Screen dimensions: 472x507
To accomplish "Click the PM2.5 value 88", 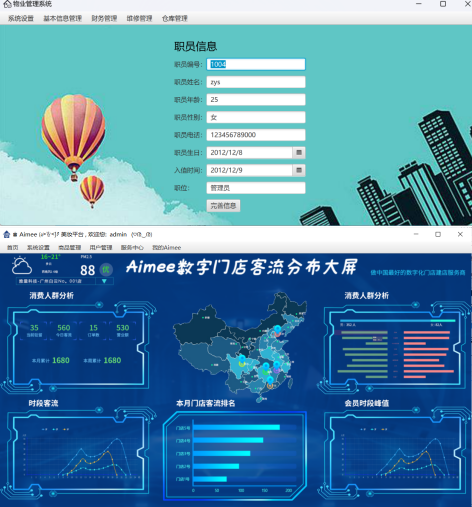I will click(88, 270).
